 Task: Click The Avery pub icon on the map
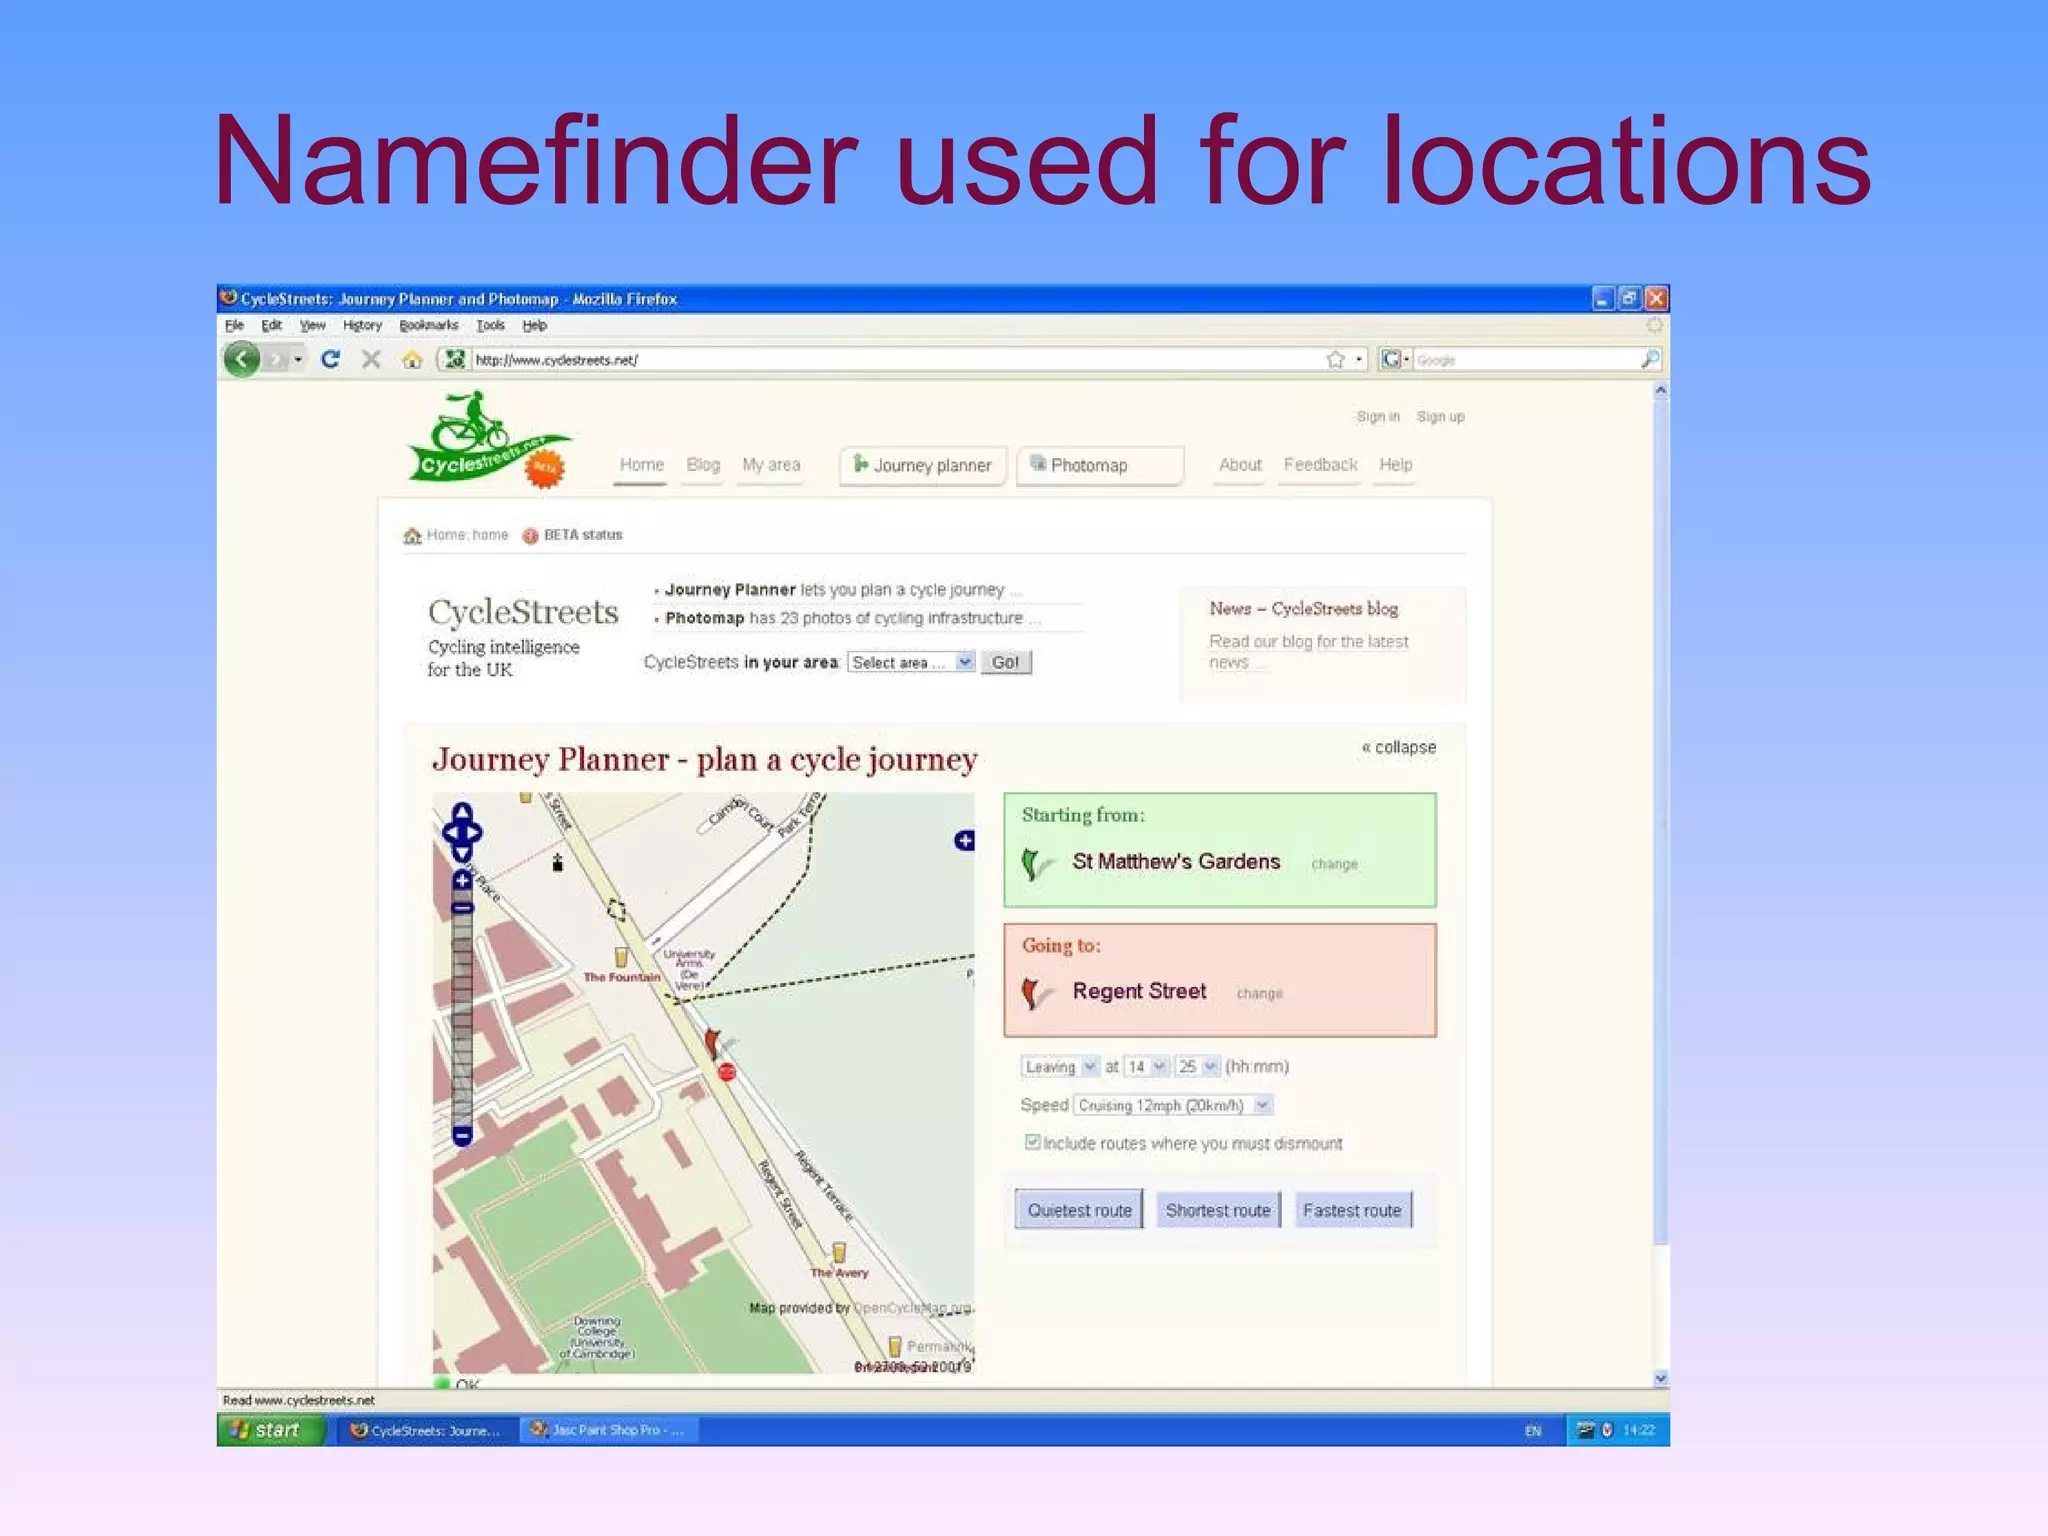pyautogui.click(x=839, y=1253)
